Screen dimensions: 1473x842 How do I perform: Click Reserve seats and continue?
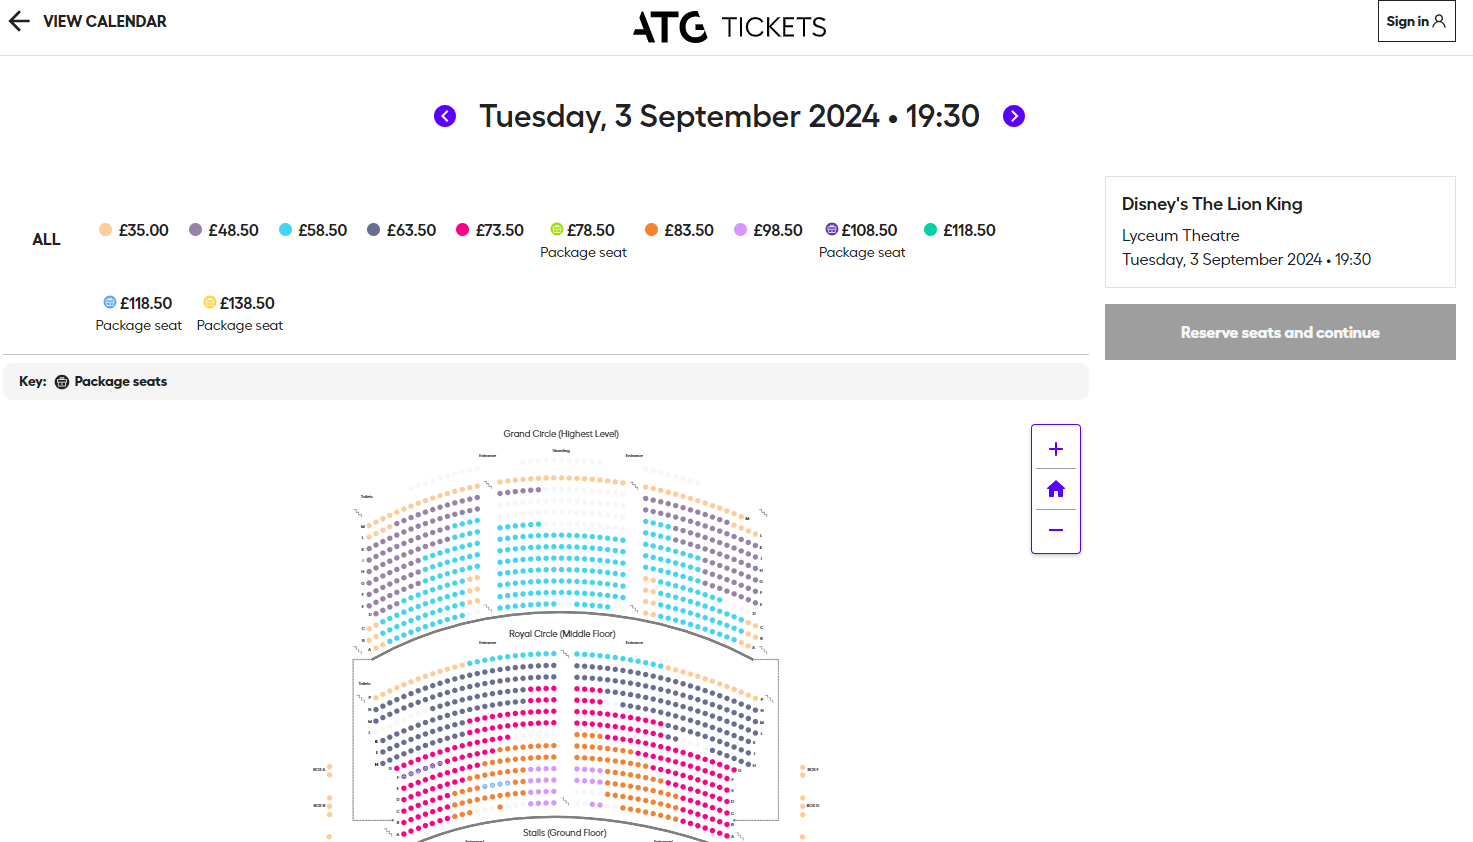click(1280, 332)
